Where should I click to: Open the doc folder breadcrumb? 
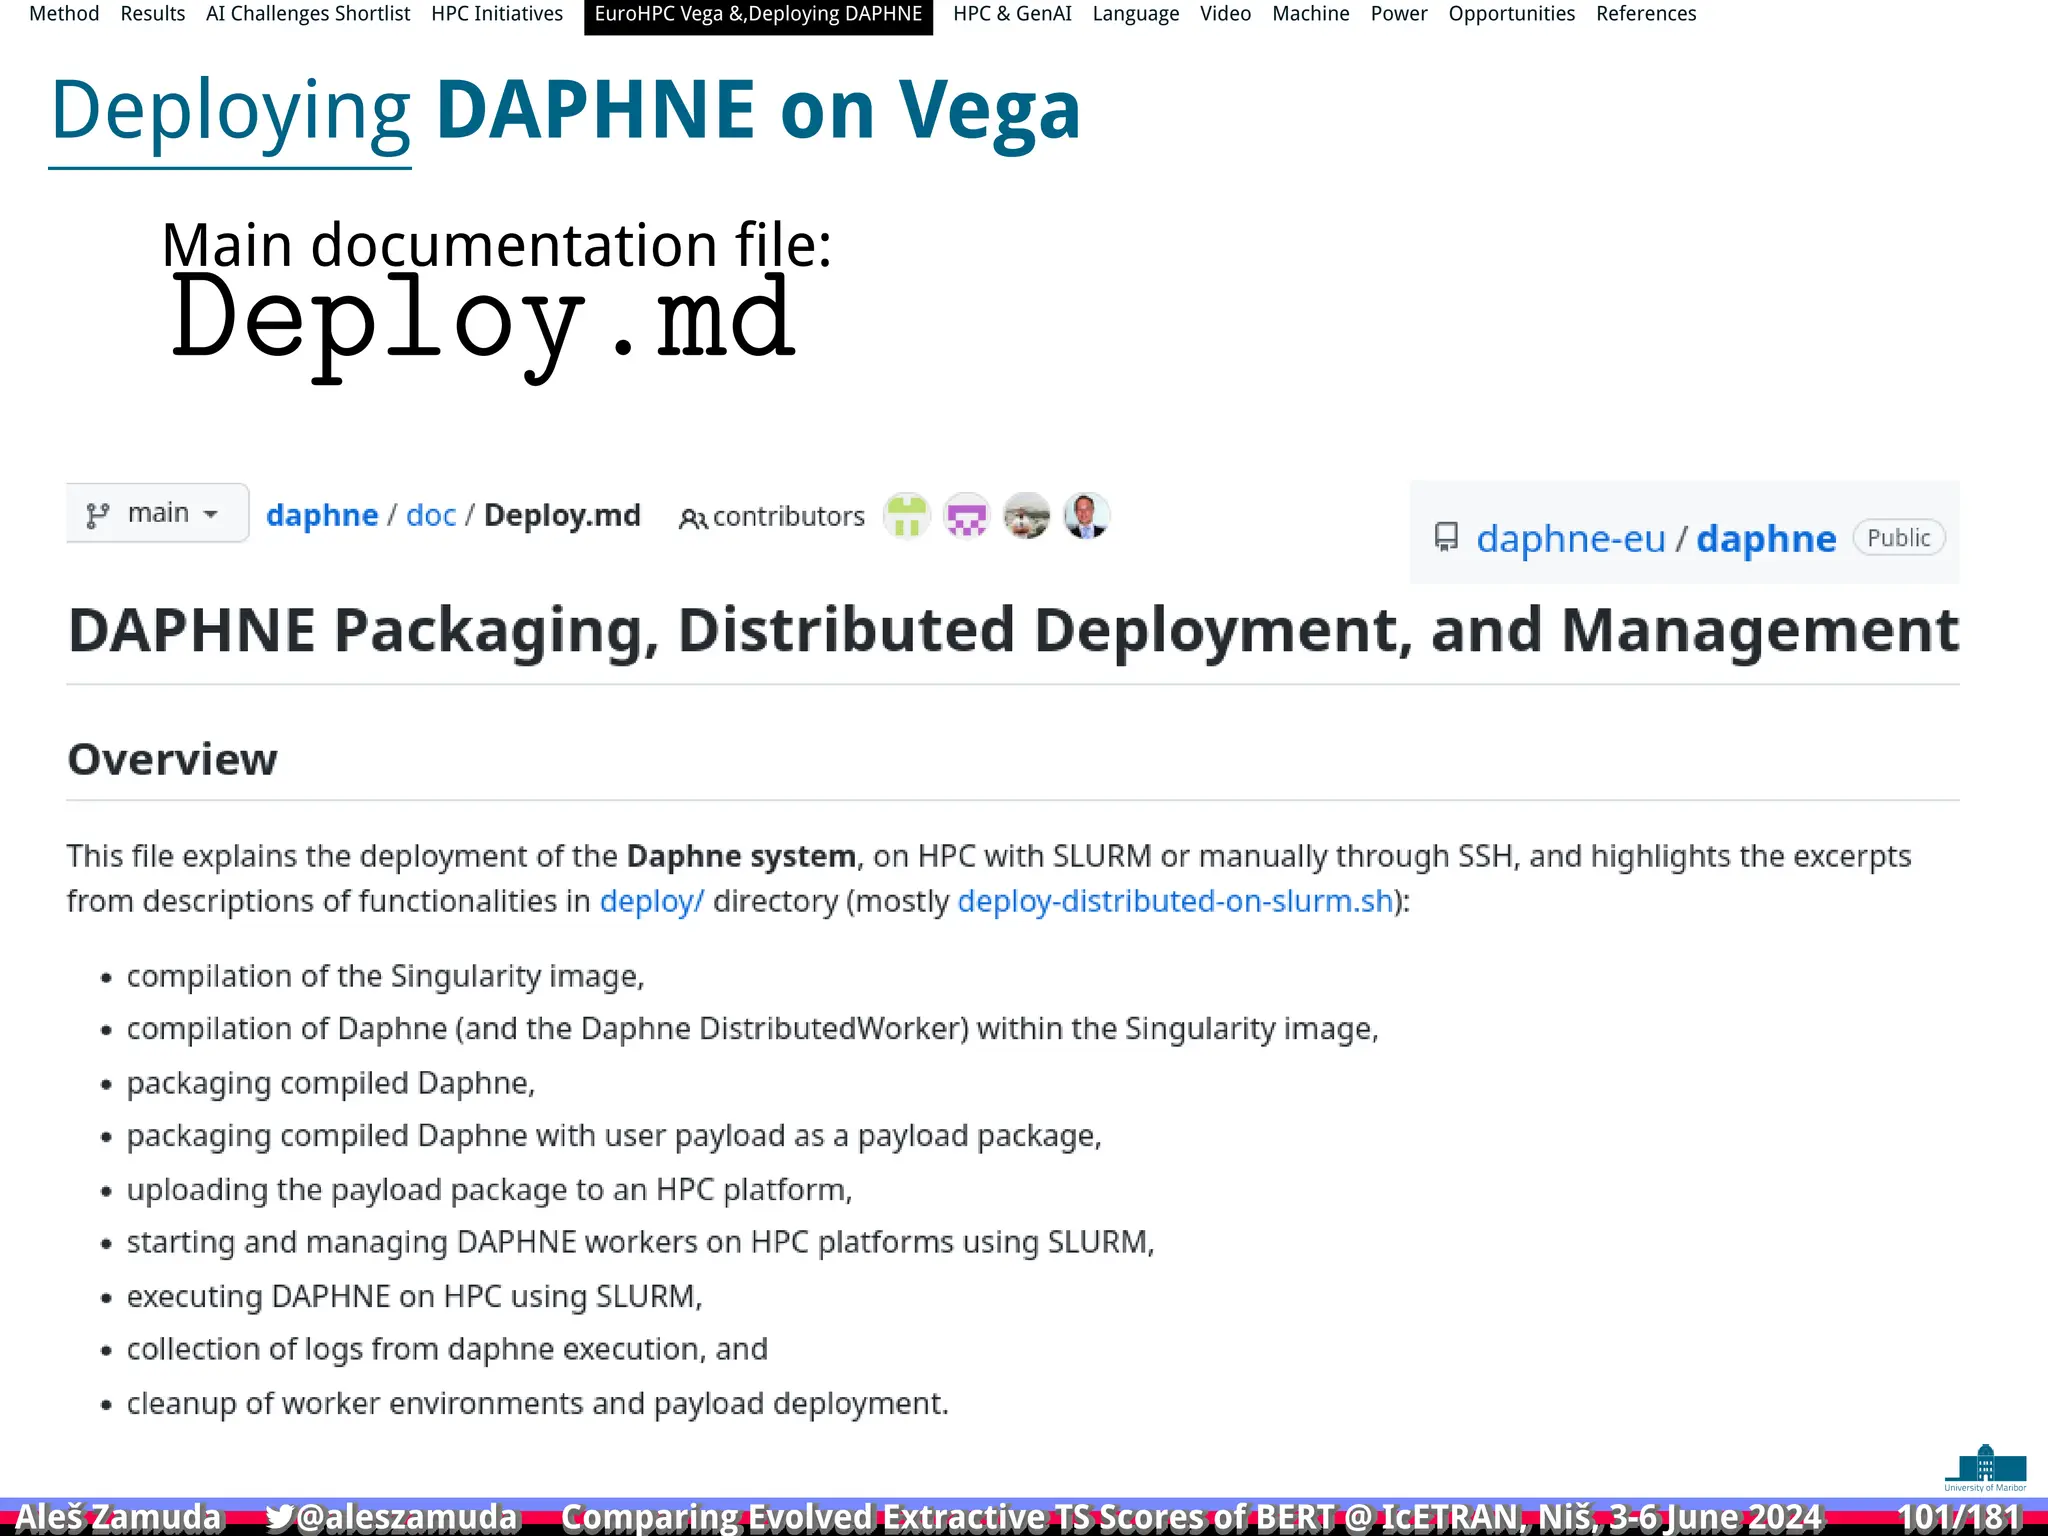(x=431, y=515)
